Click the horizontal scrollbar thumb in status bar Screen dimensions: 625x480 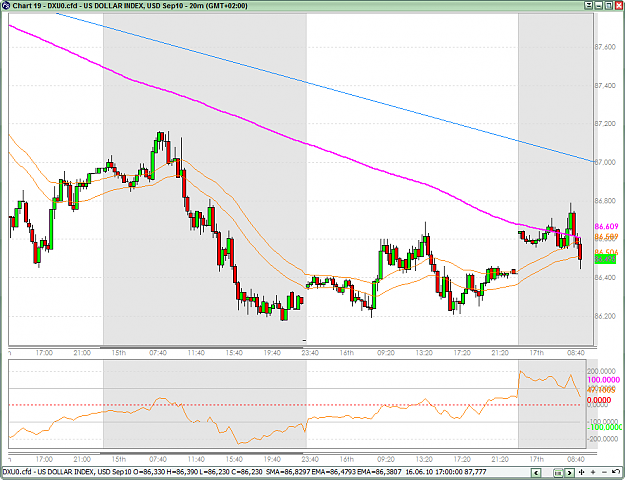(558, 473)
